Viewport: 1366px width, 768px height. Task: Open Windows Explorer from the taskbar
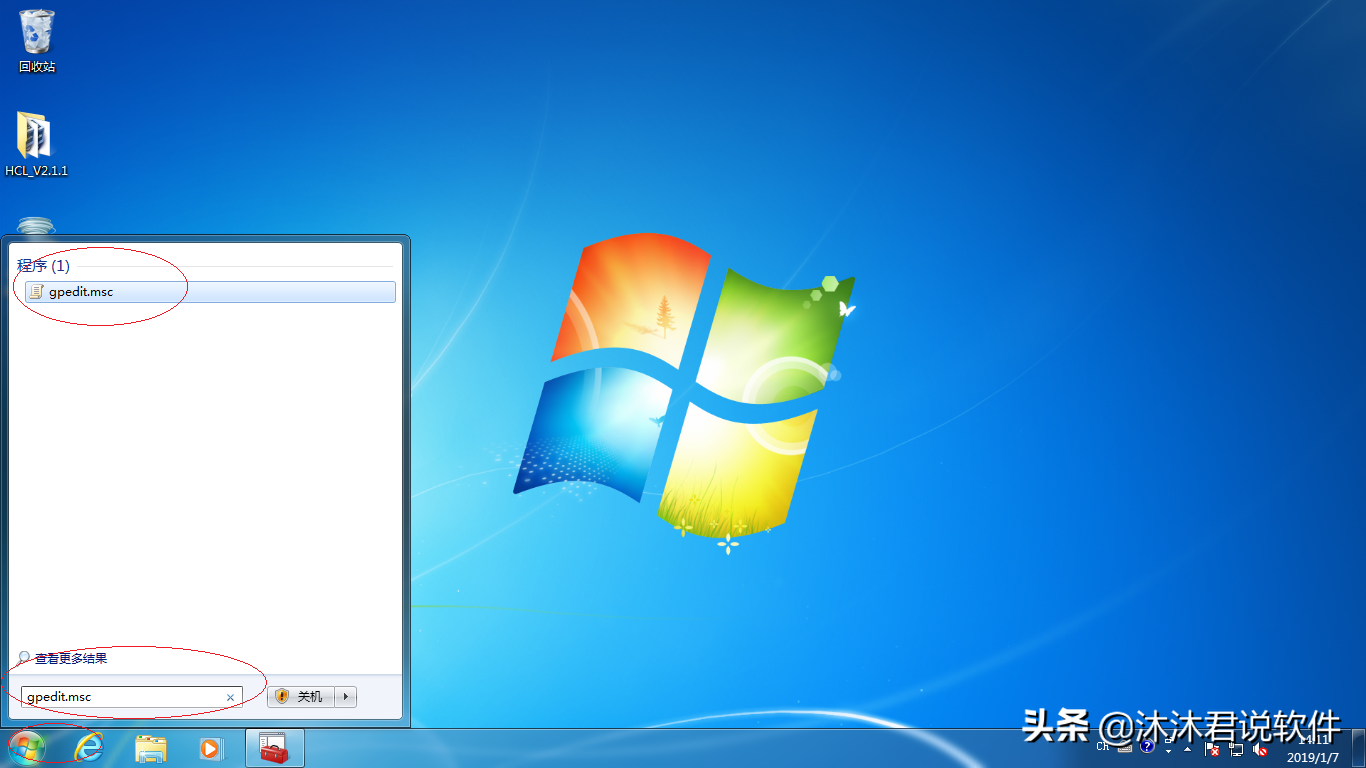pyautogui.click(x=151, y=748)
